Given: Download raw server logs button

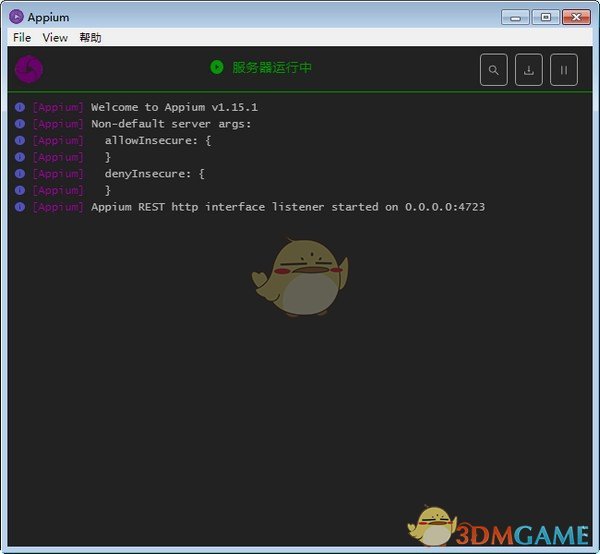Looking at the screenshot, I should coord(528,70).
